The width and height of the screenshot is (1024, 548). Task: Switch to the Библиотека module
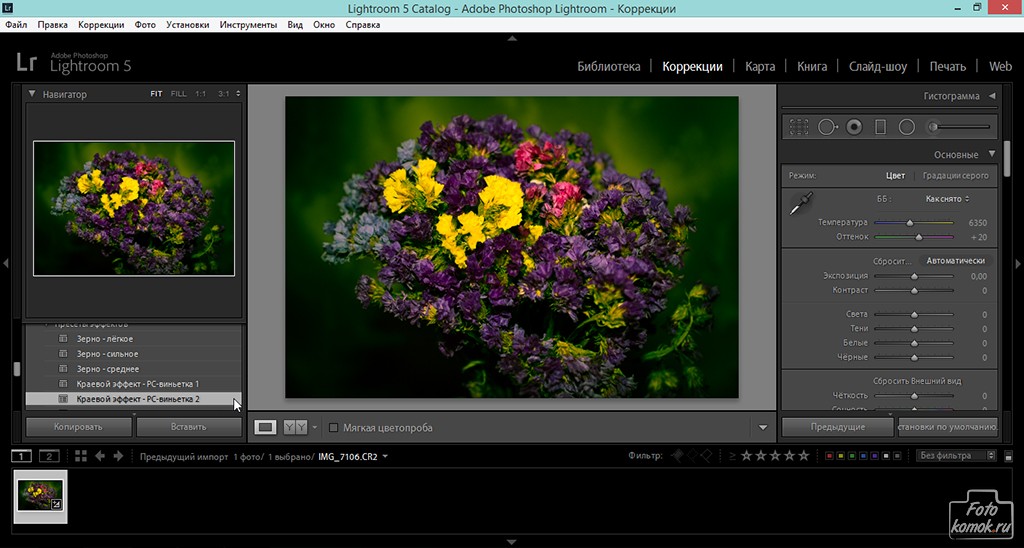click(609, 67)
